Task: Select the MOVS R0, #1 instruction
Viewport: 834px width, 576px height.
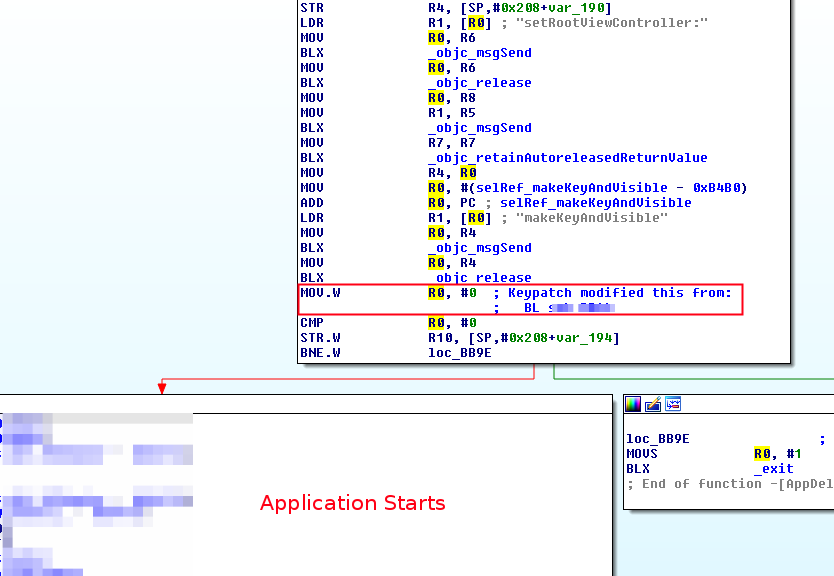Action: (714, 454)
